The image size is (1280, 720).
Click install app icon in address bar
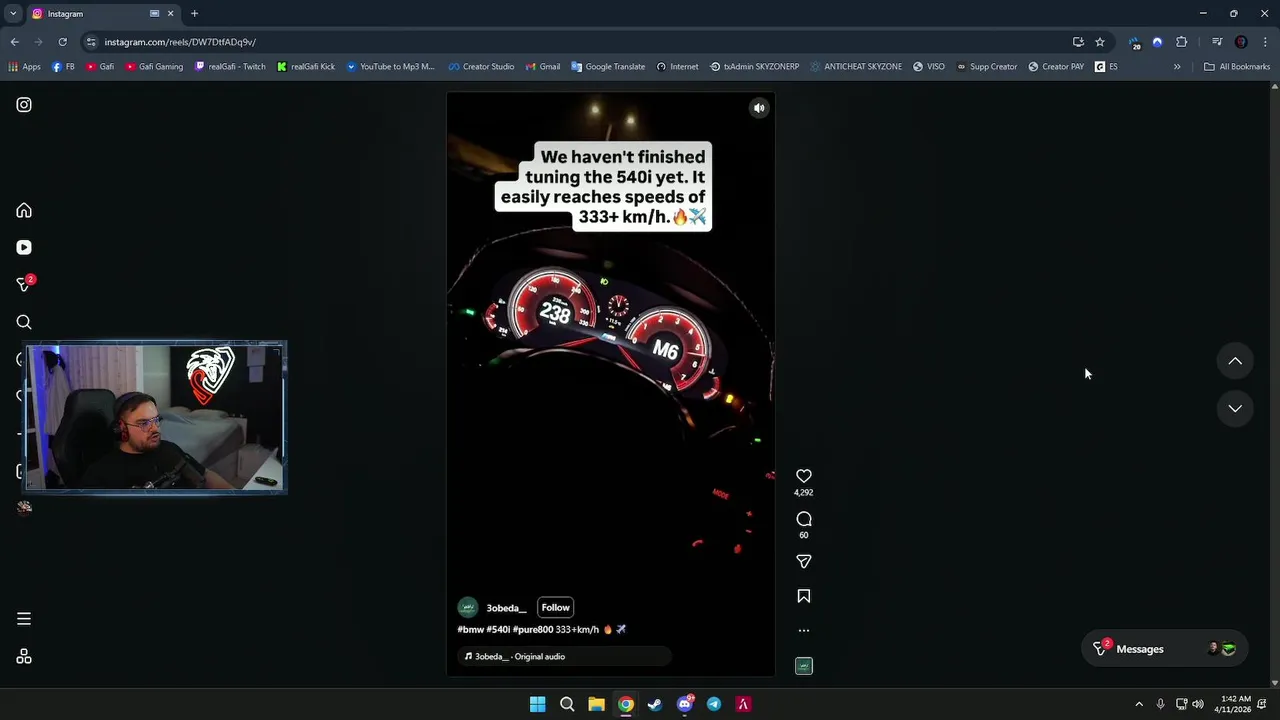[1078, 42]
